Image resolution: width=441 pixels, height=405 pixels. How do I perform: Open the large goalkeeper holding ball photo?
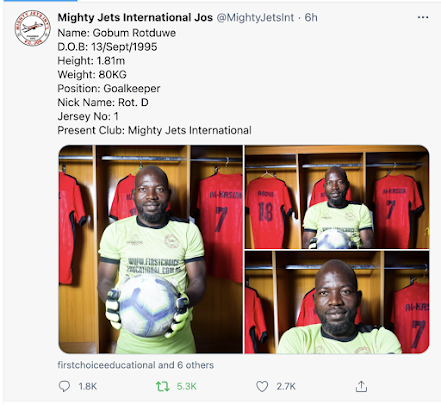[x=151, y=249]
